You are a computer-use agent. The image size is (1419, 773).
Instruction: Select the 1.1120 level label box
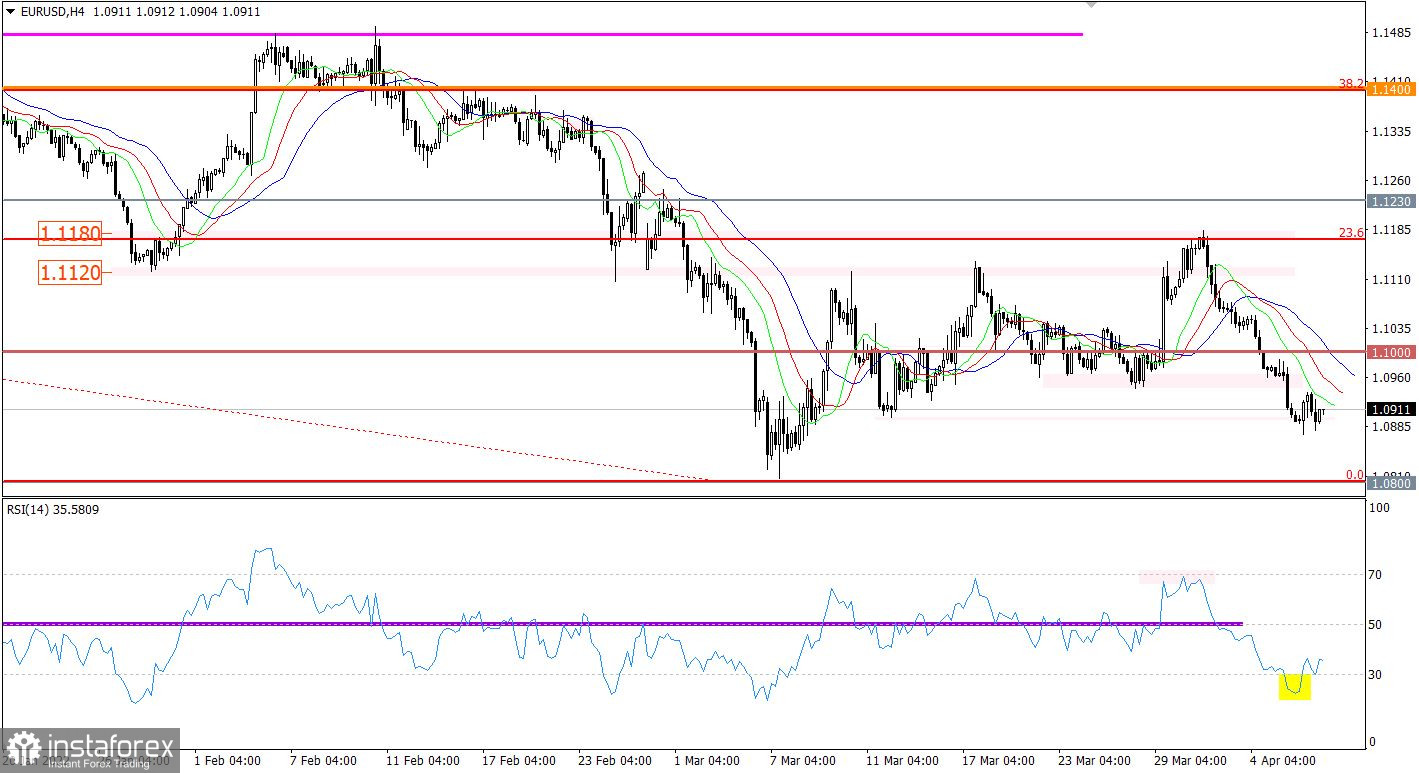pos(70,271)
